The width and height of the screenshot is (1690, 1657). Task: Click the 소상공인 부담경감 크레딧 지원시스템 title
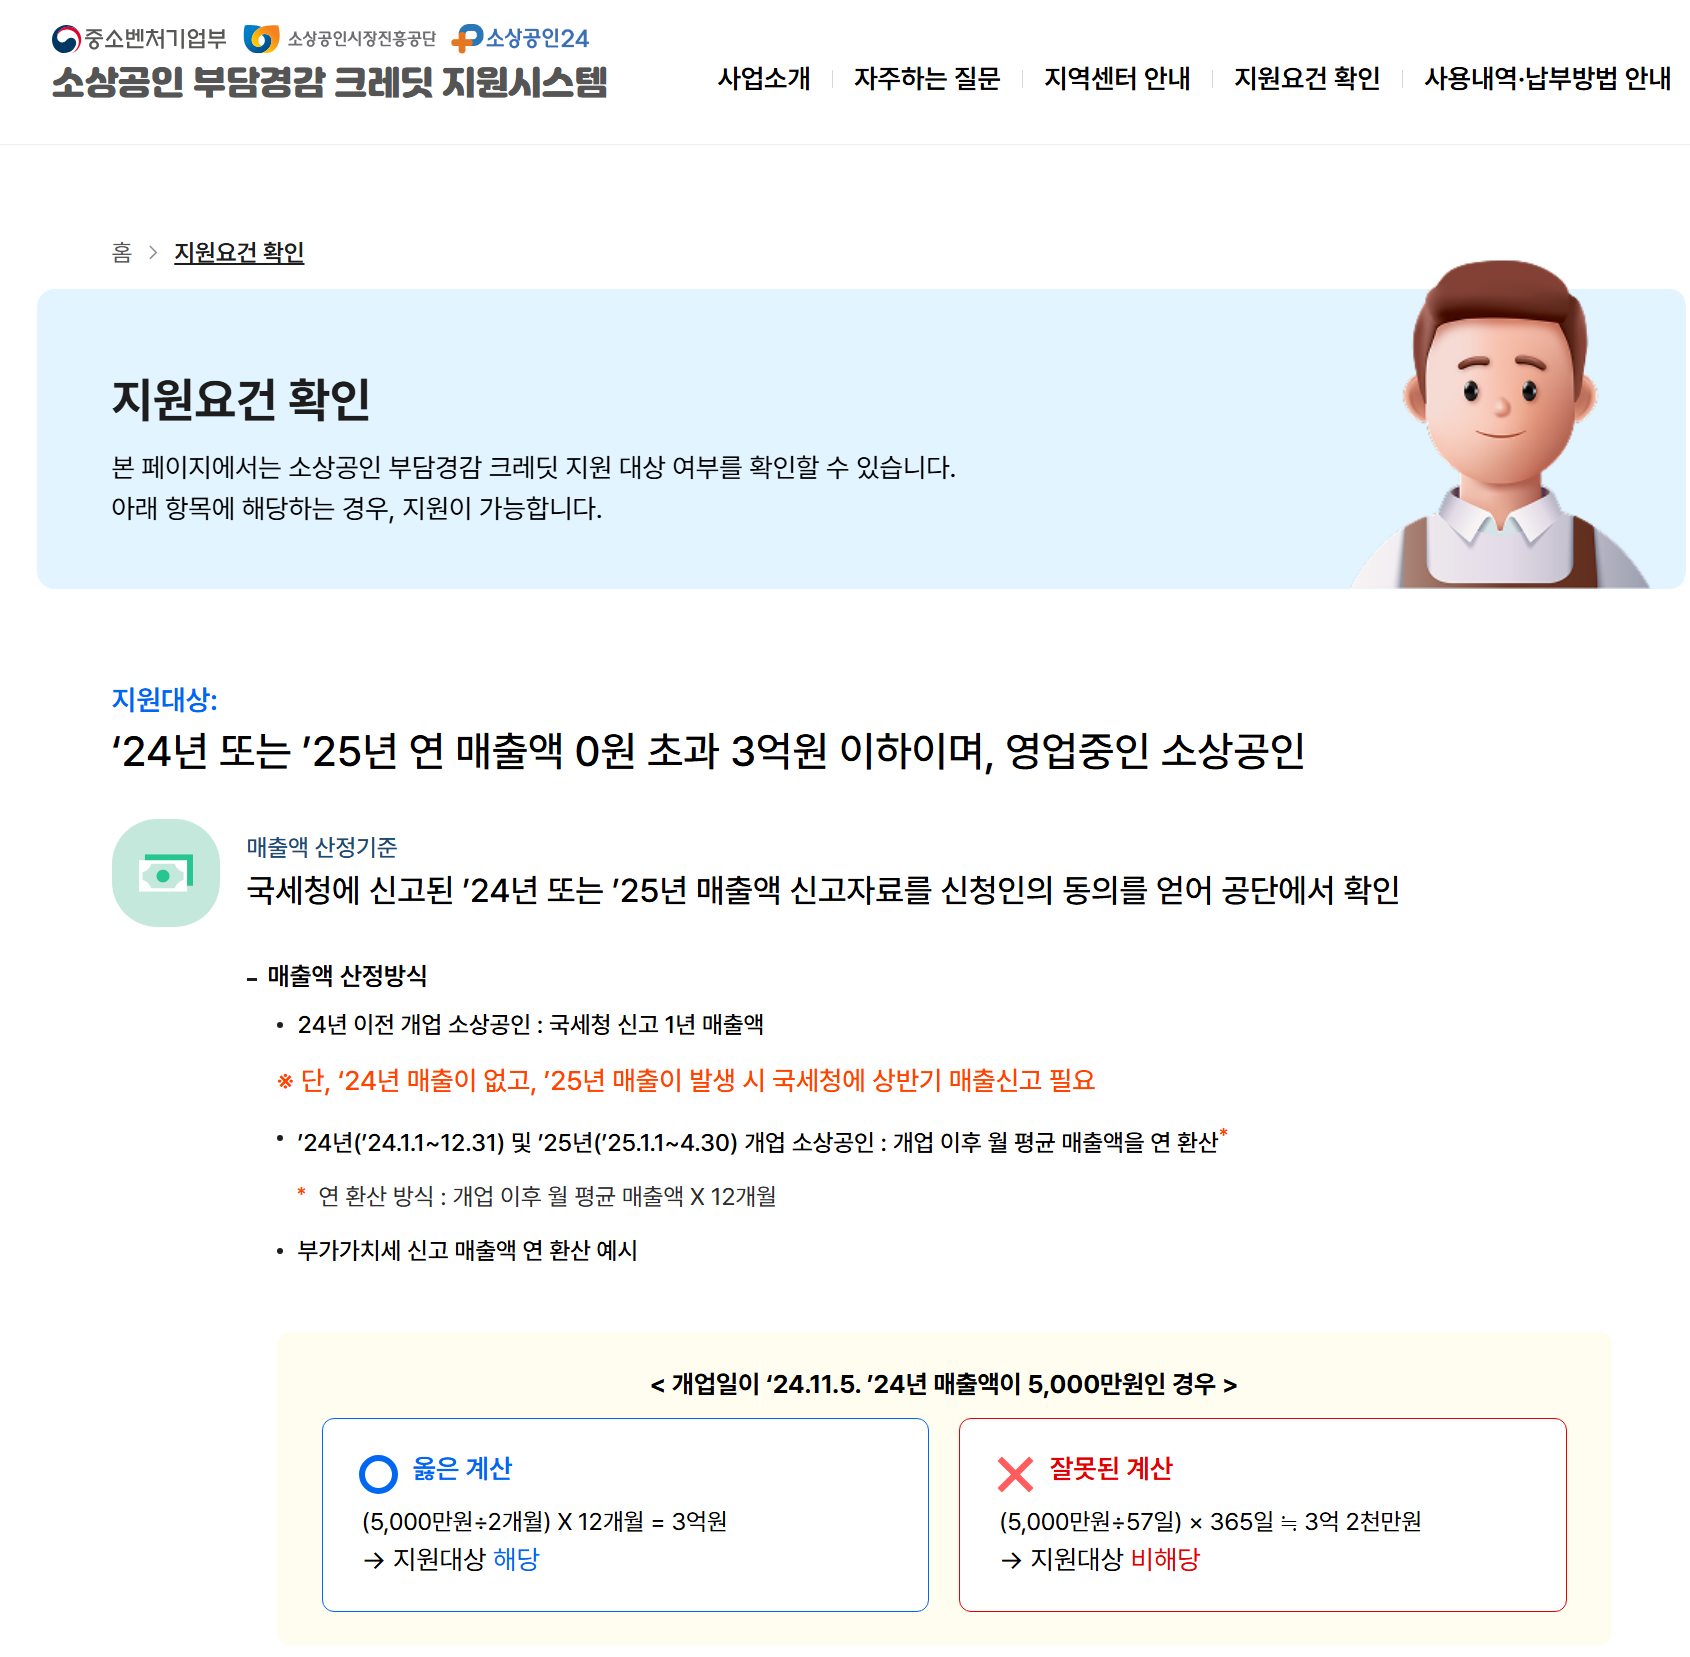pyautogui.click(x=329, y=82)
